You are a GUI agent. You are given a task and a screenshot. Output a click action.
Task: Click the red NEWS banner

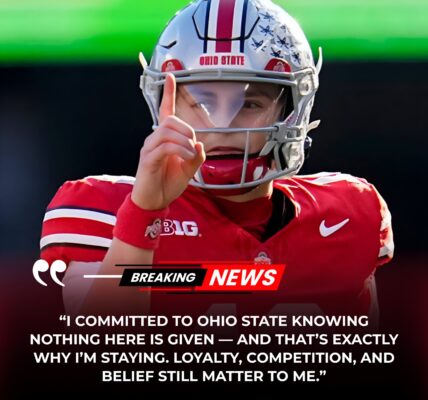[x=244, y=277]
